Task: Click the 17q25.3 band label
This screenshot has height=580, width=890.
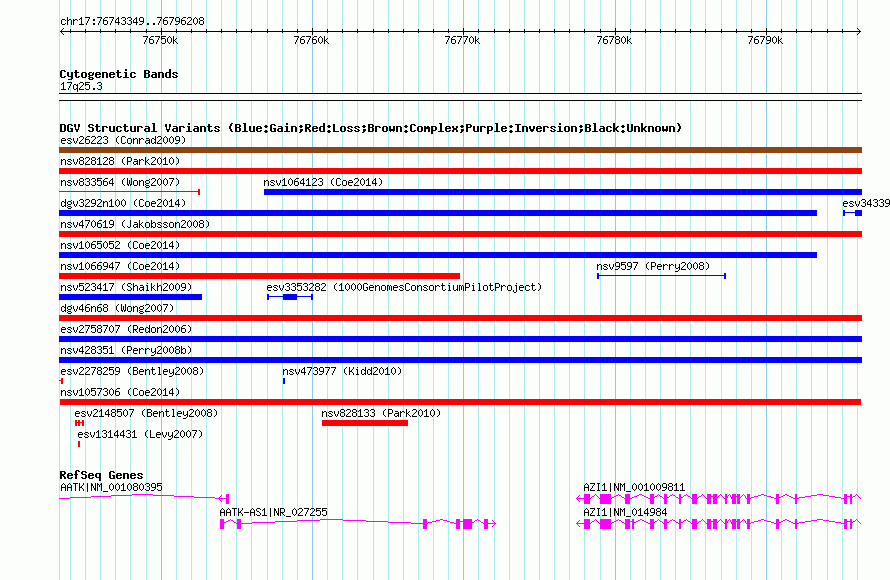Action: (x=81, y=86)
